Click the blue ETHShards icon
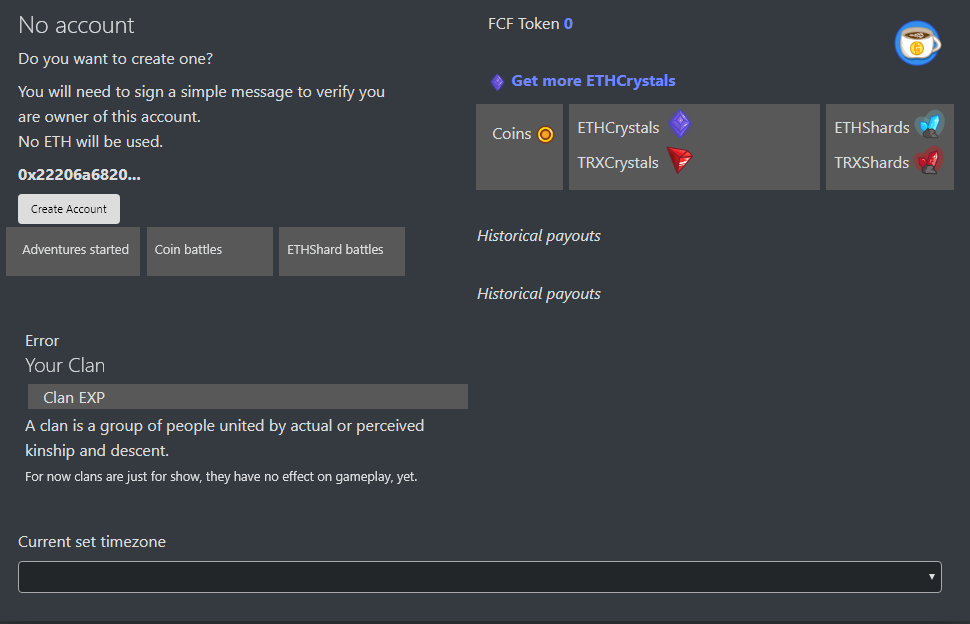970x624 pixels. (929, 125)
